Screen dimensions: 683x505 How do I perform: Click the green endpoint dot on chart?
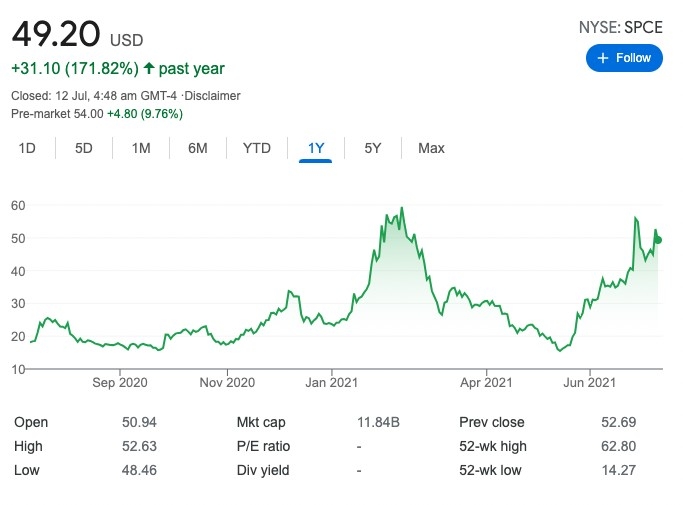[x=658, y=240]
